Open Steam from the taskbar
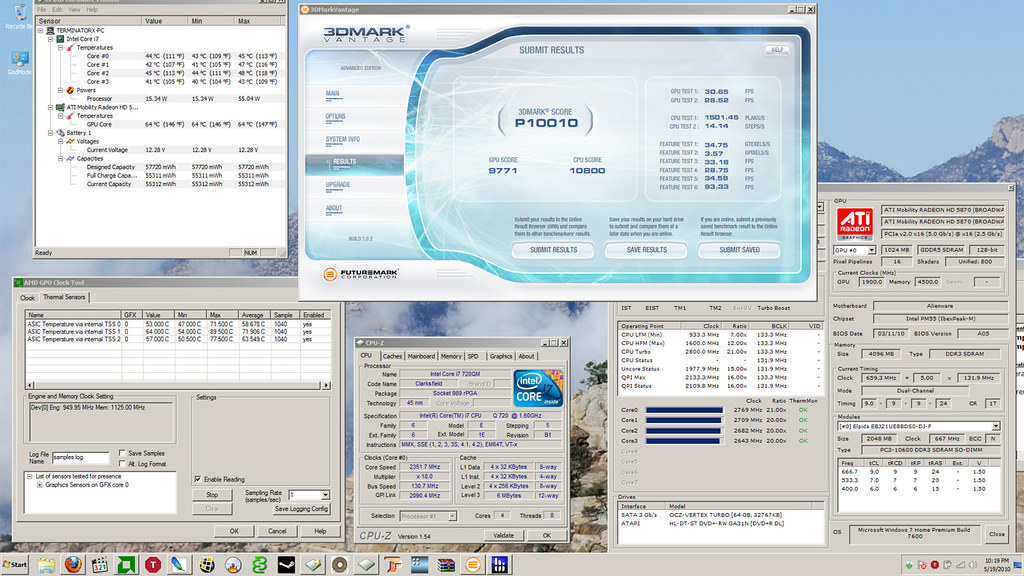Viewport: 1024px width, 576px height. (x=286, y=565)
